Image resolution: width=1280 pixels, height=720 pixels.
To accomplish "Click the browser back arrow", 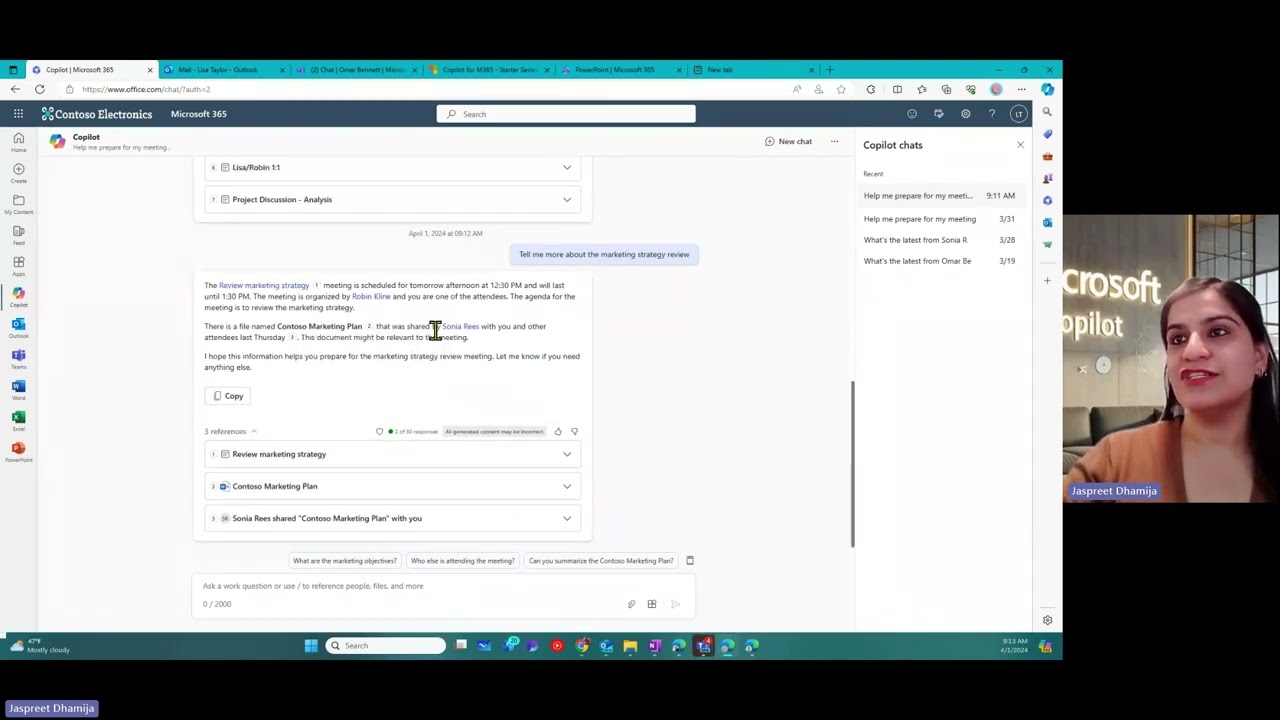I will [15, 89].
